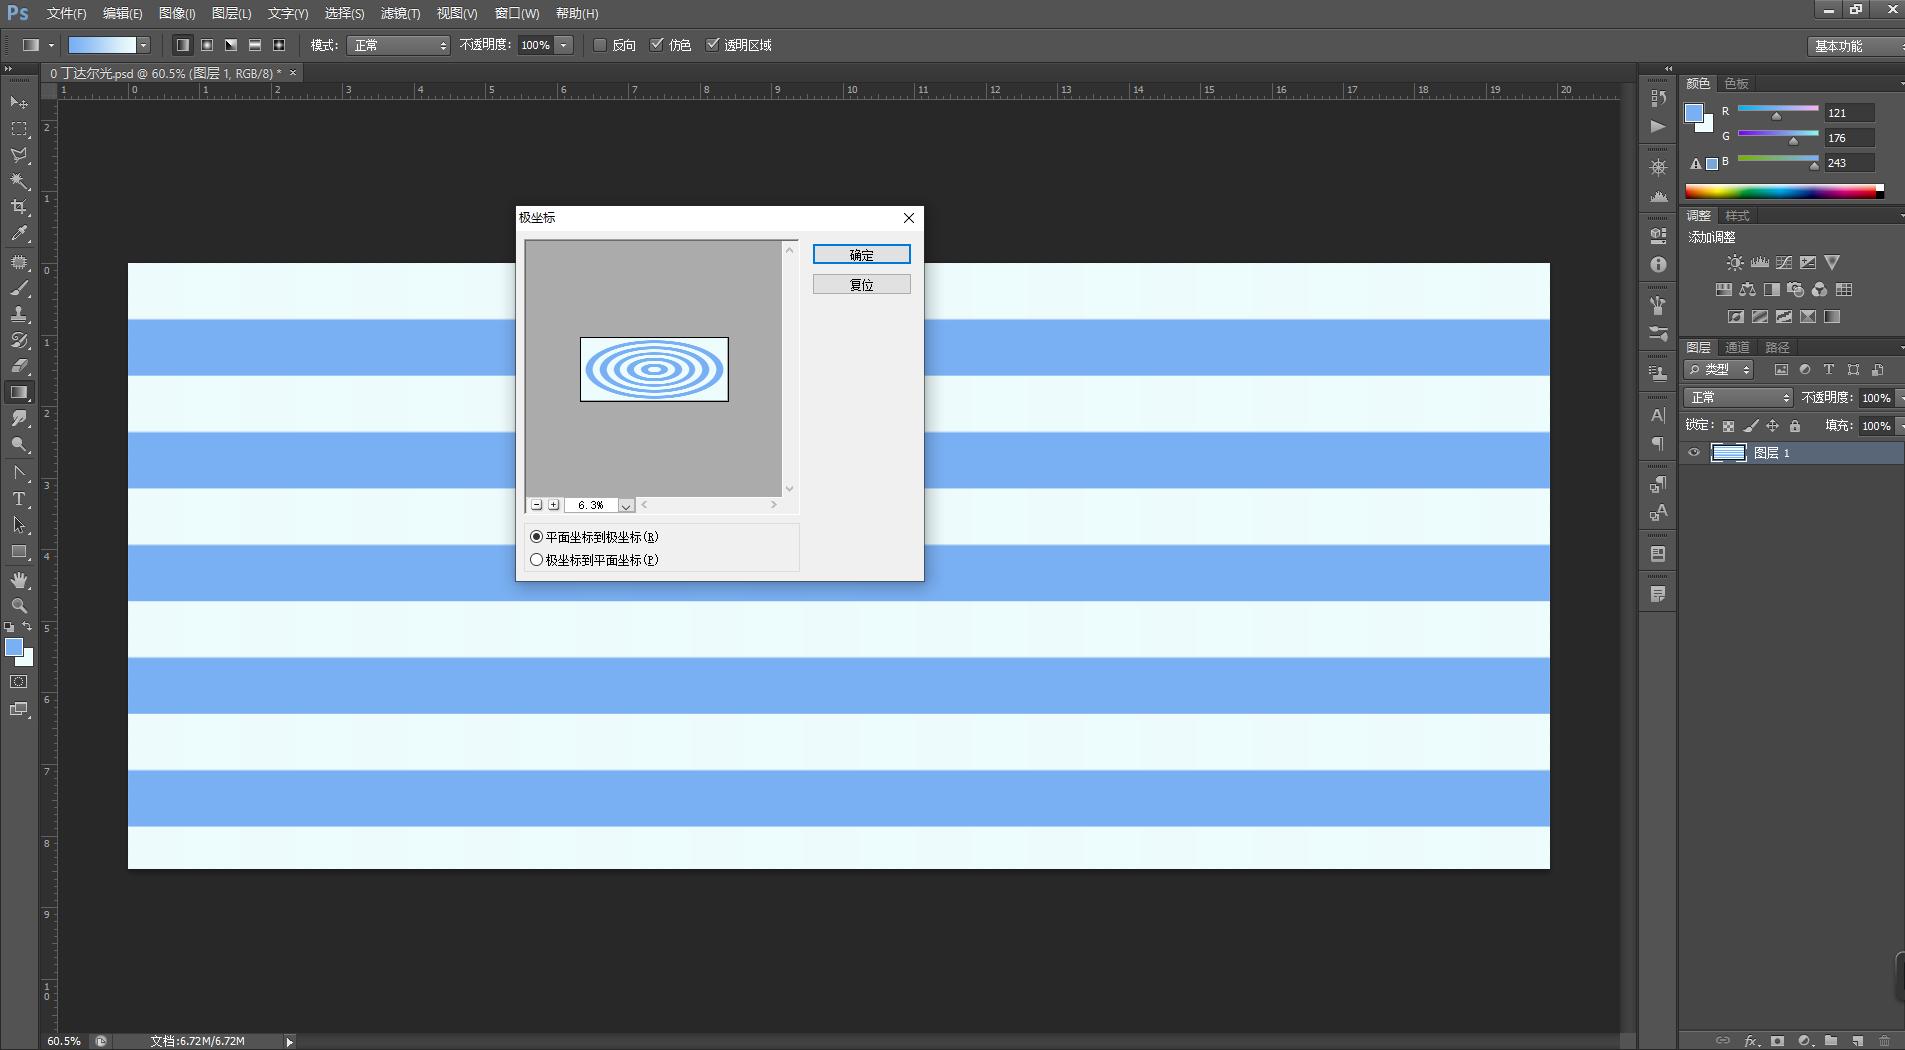Select 极坐标到平面坐标 radio option
This screenshot has height=1050, width=1905.
537,560
